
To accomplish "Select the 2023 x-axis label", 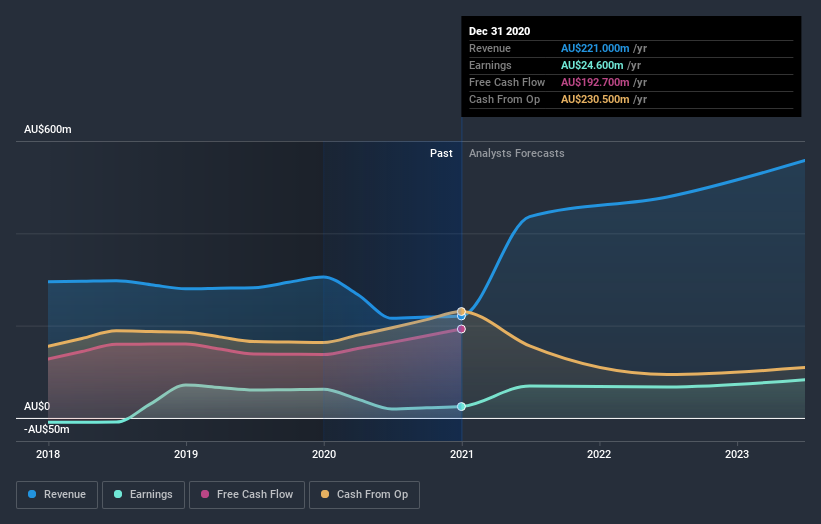I will click(737, 454).
